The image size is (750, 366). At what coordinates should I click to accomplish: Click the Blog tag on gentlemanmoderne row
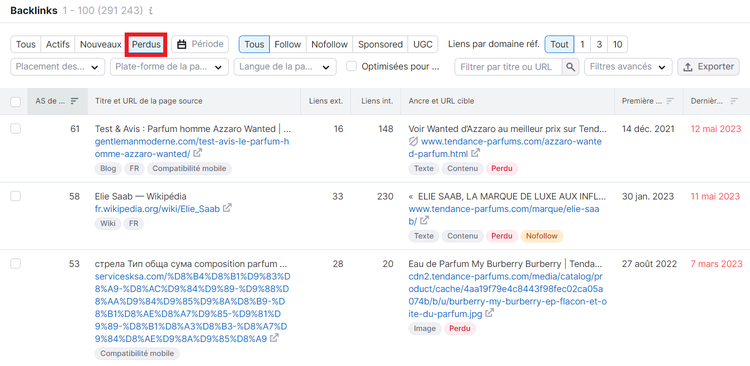(108, 168)
